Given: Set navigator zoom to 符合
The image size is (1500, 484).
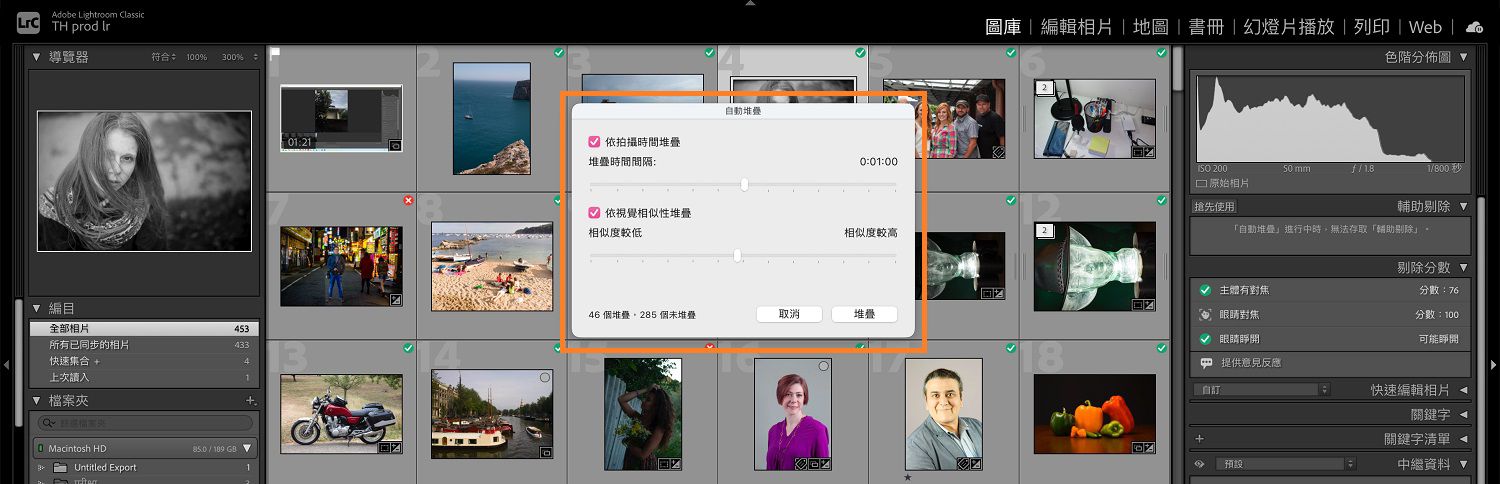Looking at the screenshot, I should pyautogui.click(x=163, y=57).
